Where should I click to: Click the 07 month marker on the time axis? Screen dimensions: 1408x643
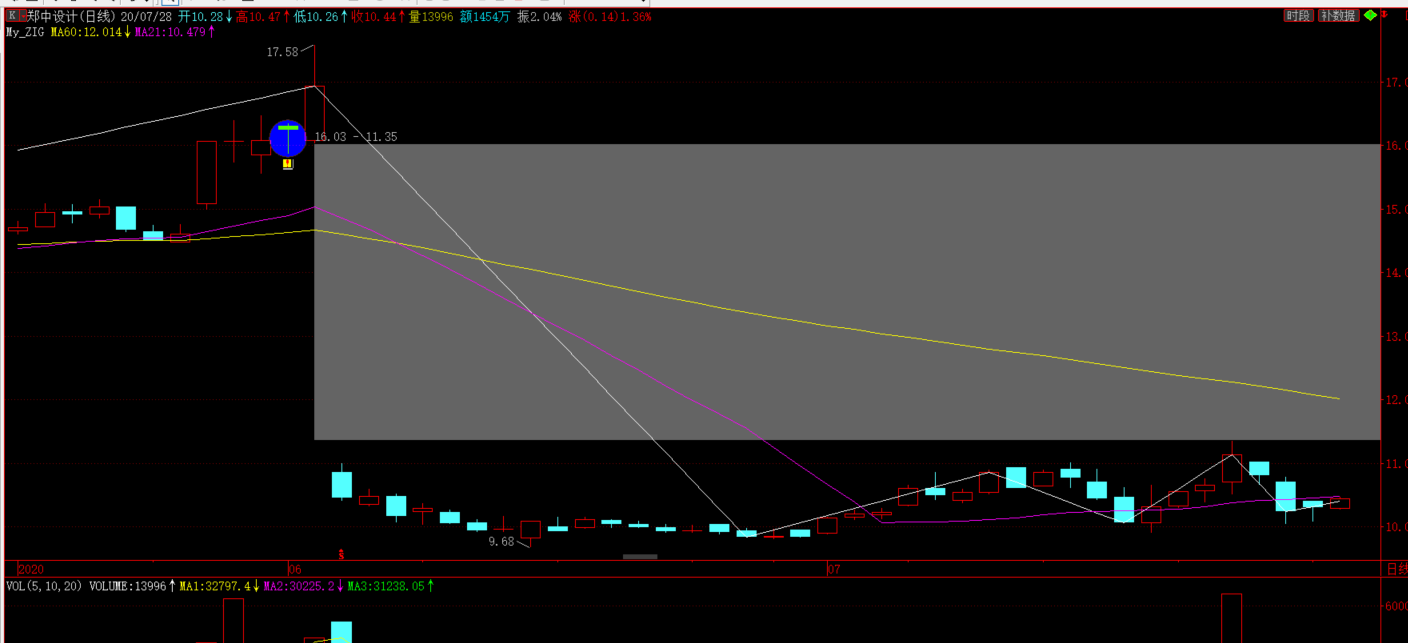(x=833, y=569)
